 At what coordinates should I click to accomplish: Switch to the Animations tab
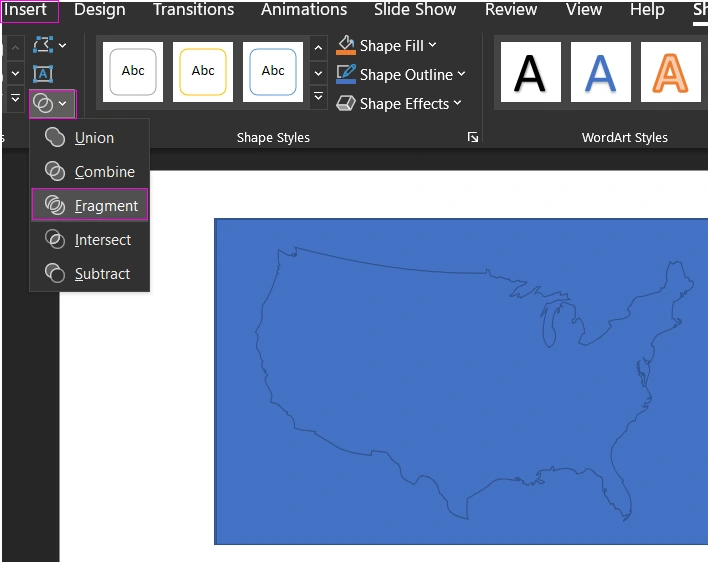pyautogui.click(x=304, y=9)
